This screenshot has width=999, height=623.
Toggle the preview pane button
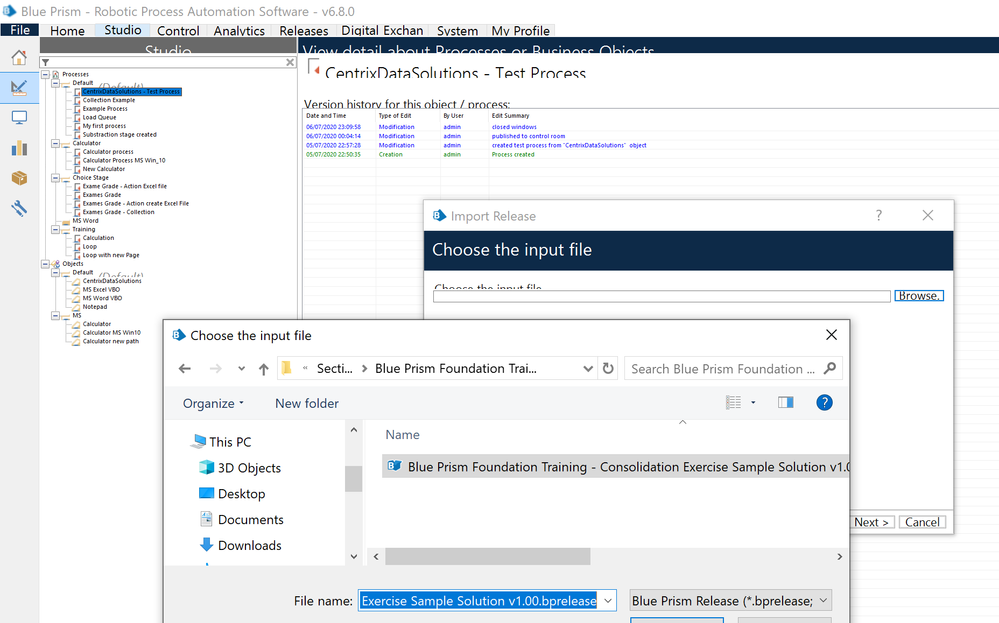[x=785, y=402]
